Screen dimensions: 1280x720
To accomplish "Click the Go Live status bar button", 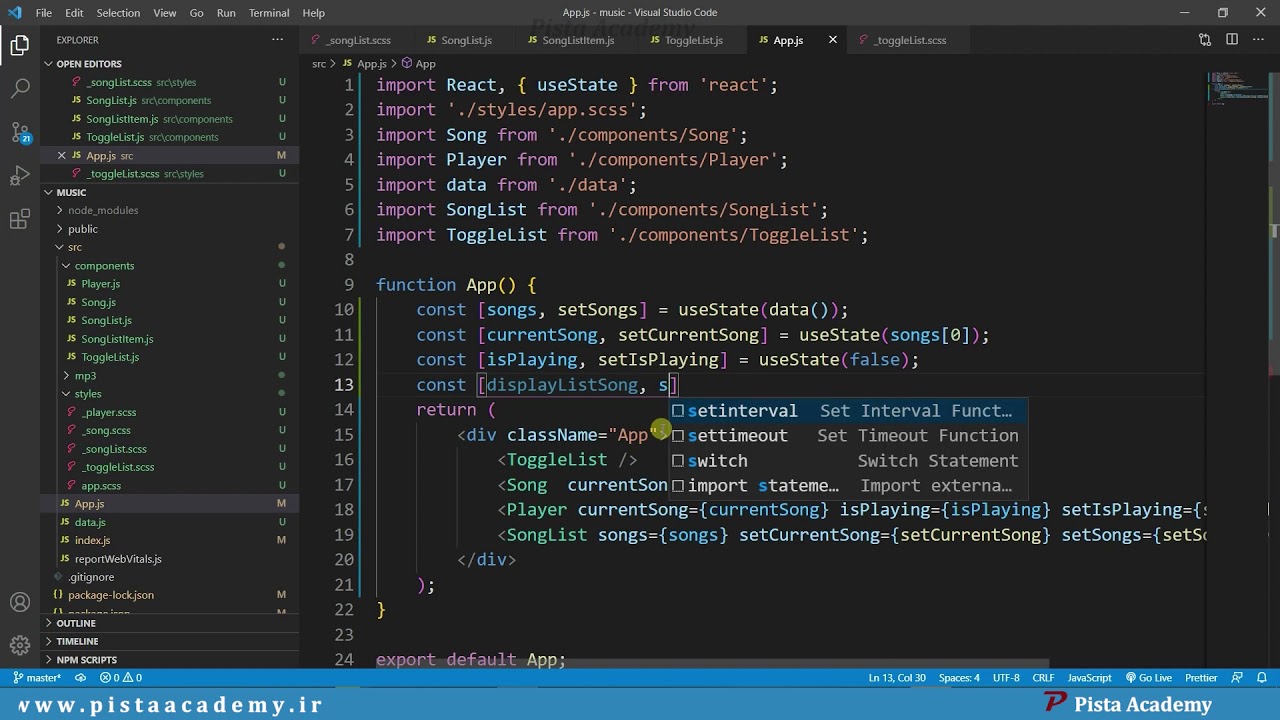I will click(x=1148, y=678).
